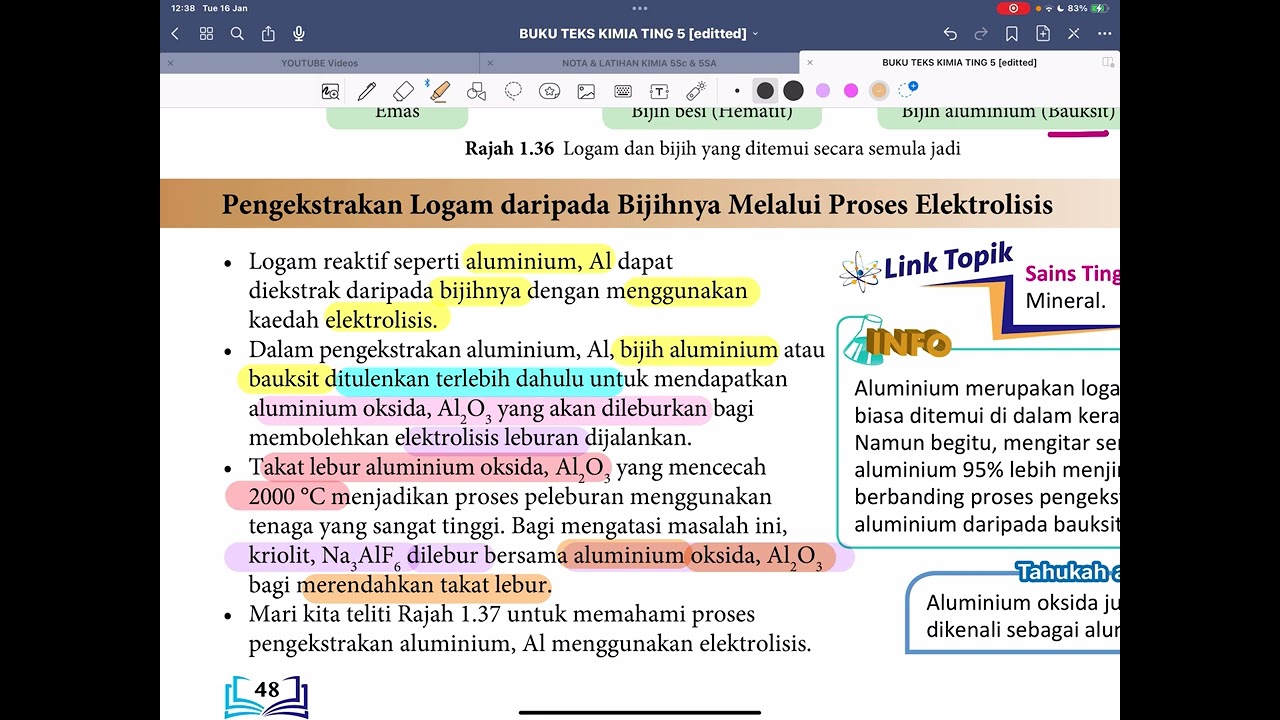Select the Eraser tool
The width and height of the screenshot is (1280, 720).
click(x=403, y=91)
